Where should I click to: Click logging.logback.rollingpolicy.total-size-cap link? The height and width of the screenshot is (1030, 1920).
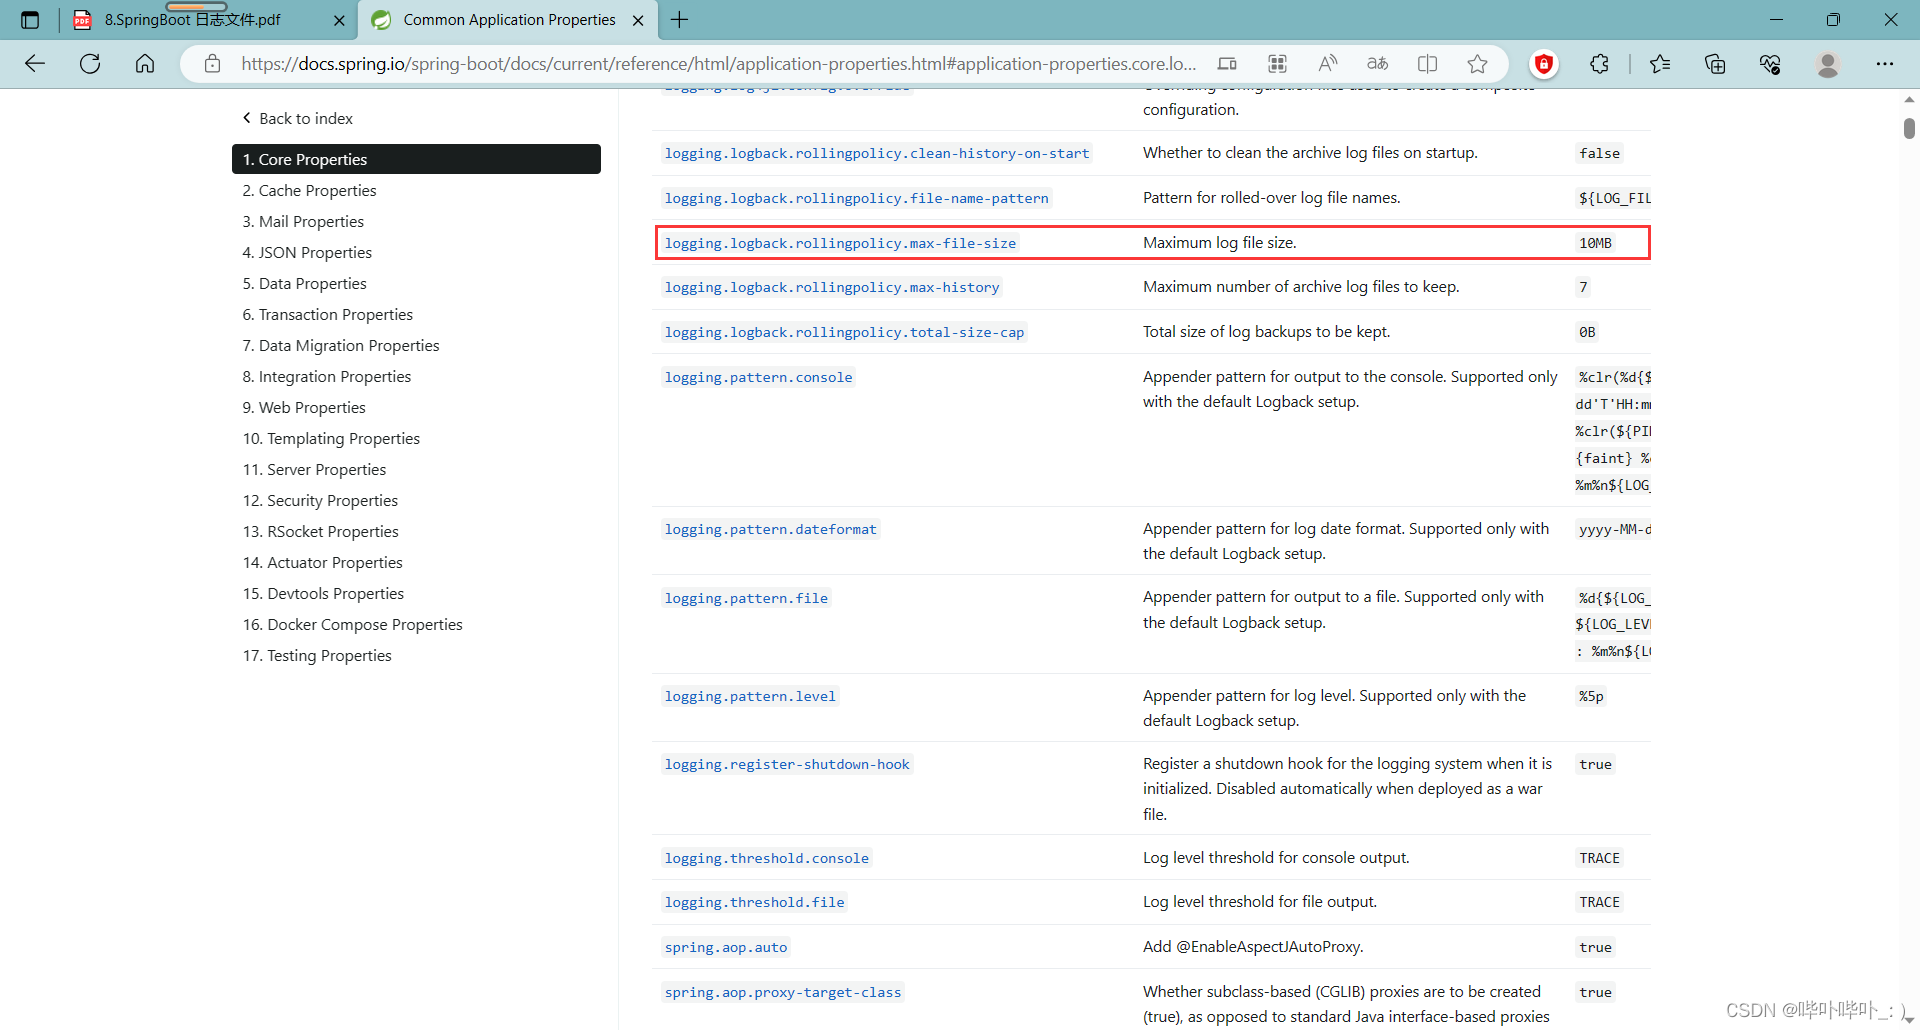(844, 332)
